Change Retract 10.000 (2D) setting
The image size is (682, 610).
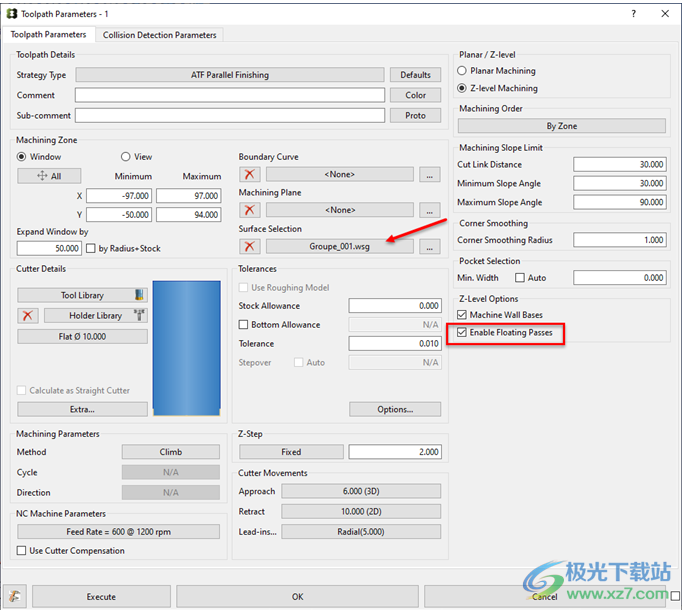click(x=361, y=512)
